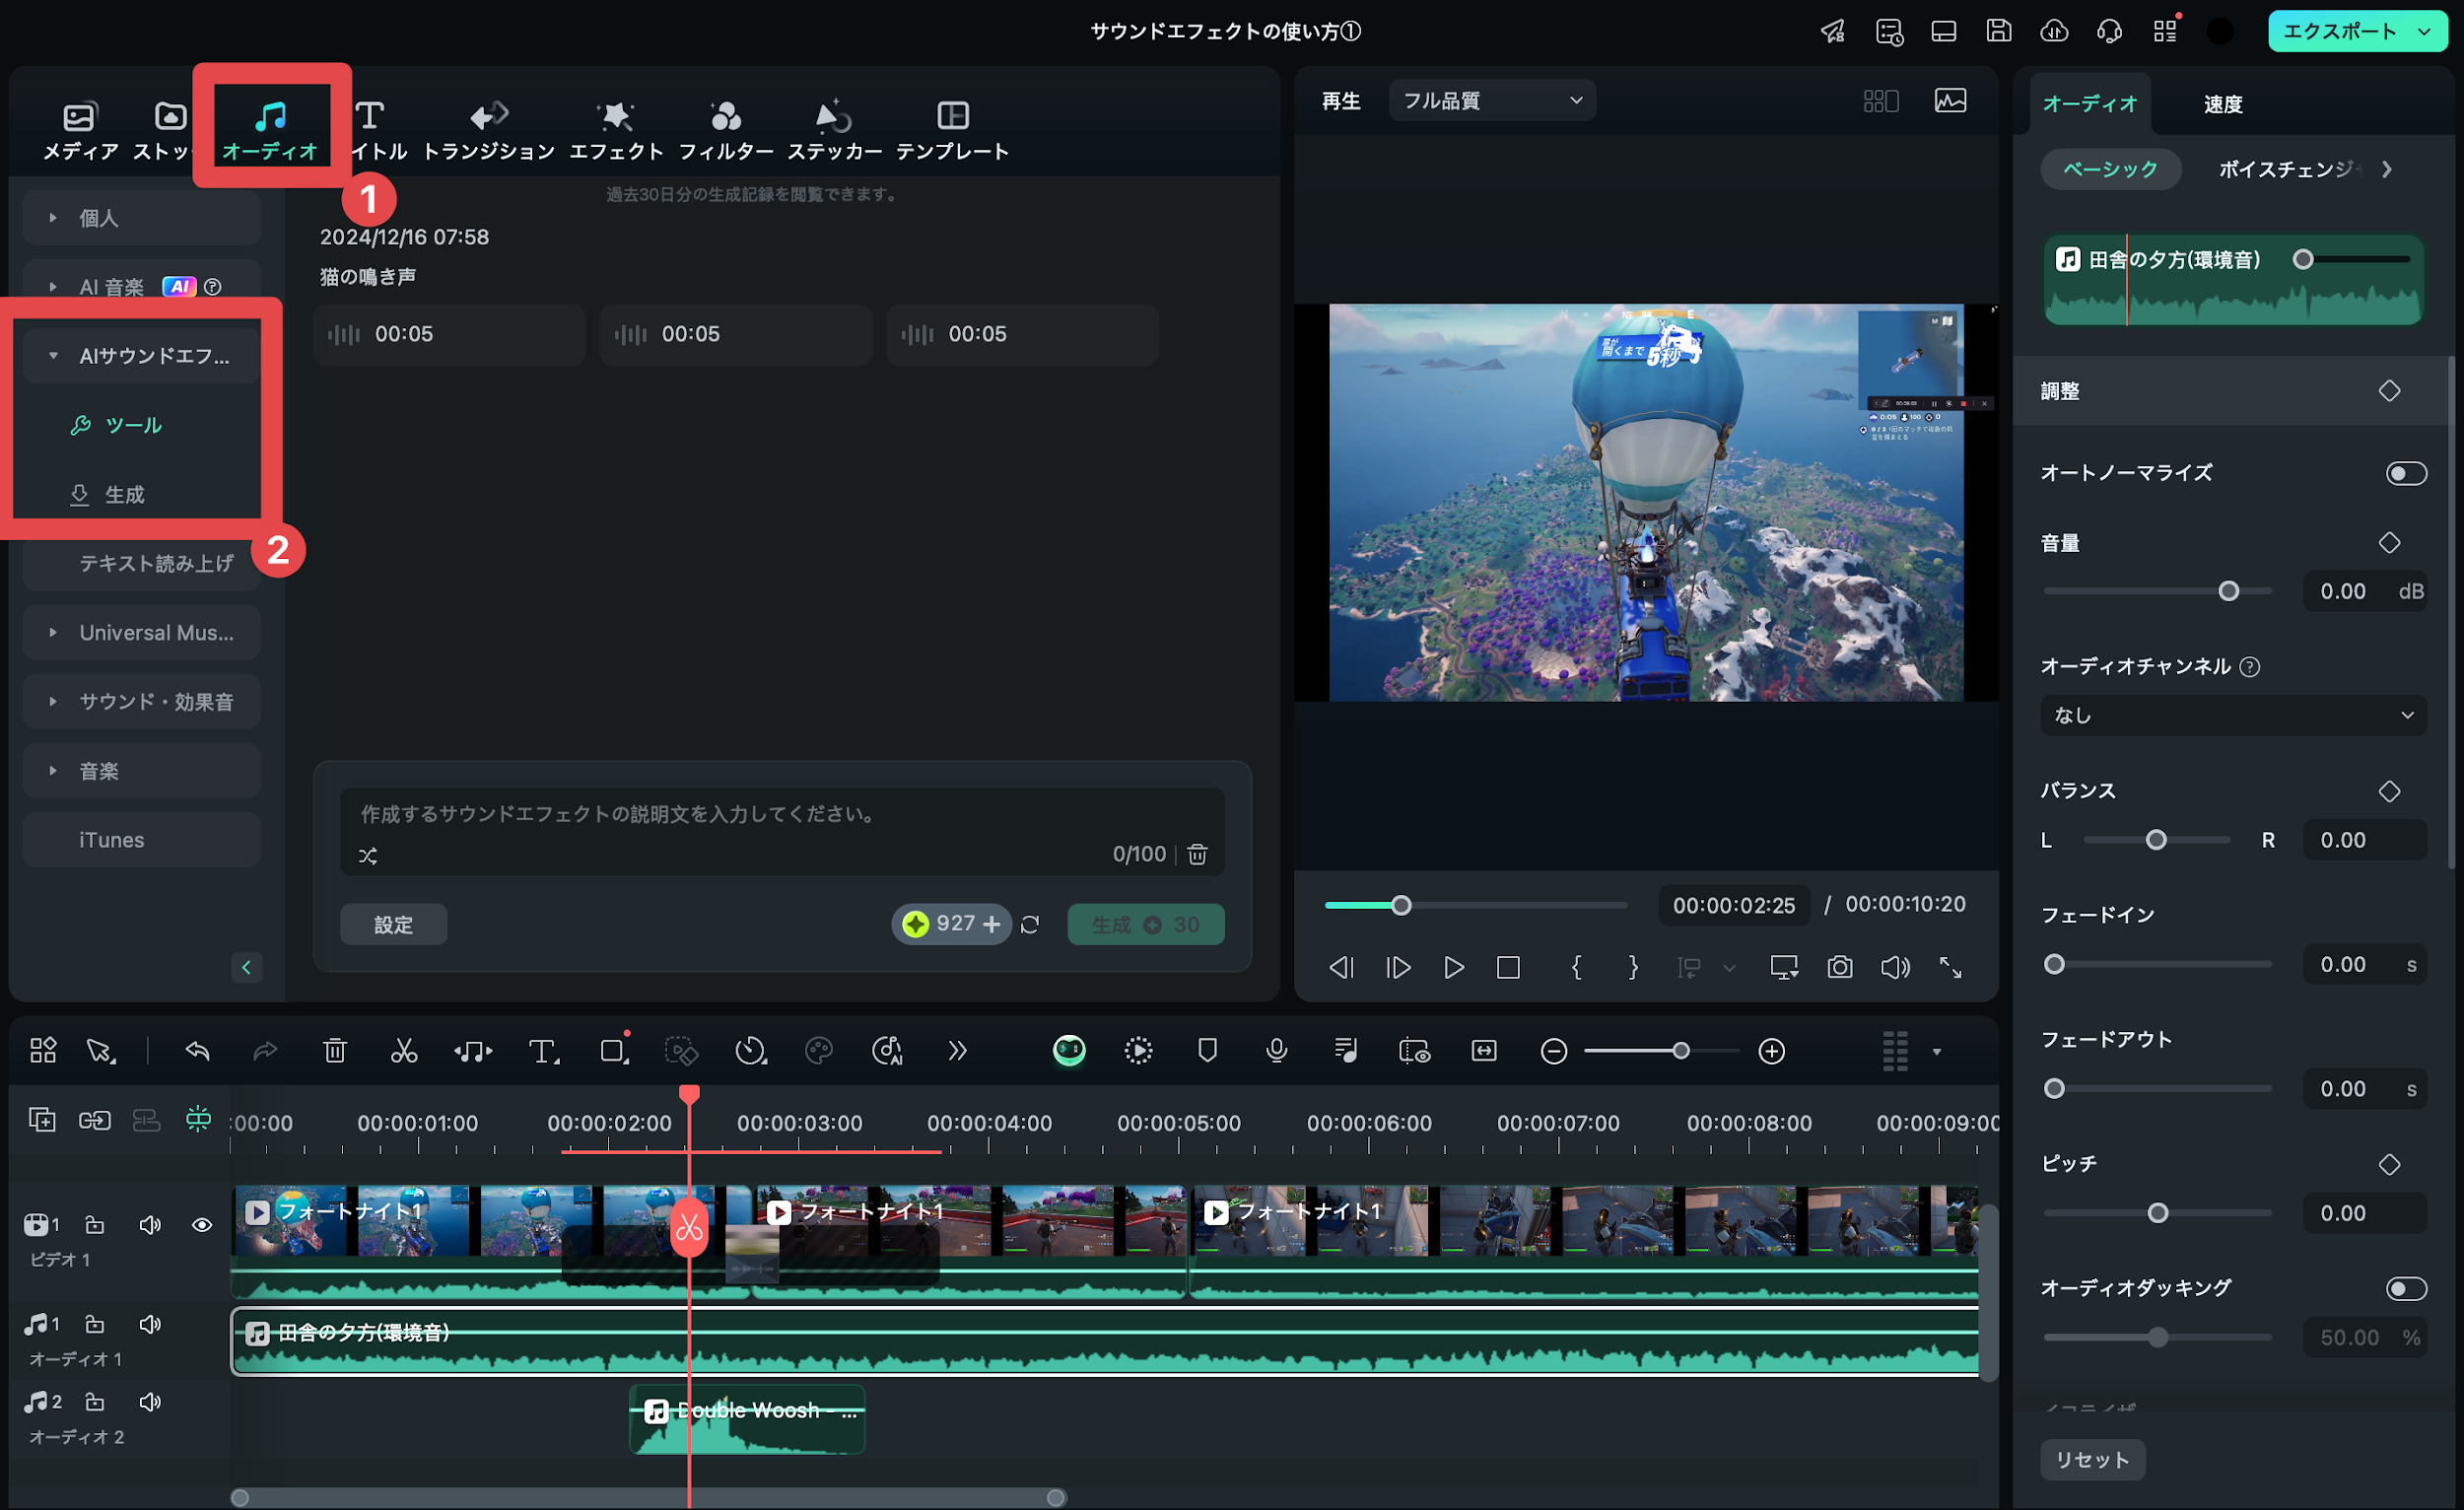Image resolution: width=2464 pixels, height=1510 pixels.
Task: Toggle fullscreen preview
Action: click(x=1950, y=967)
